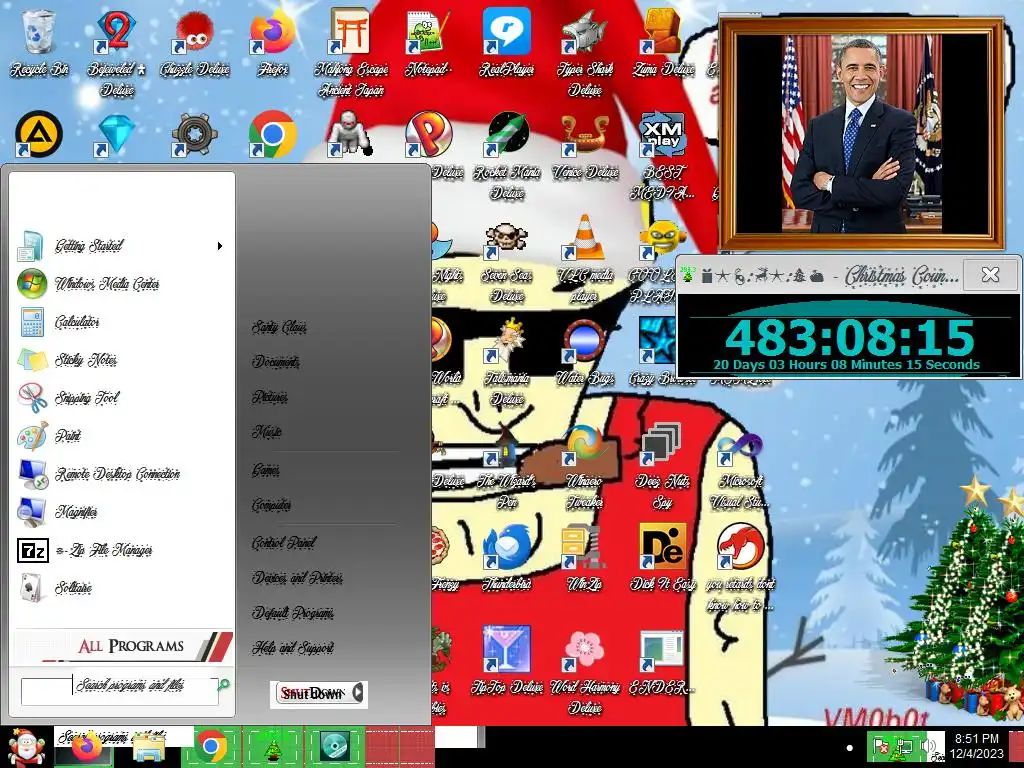Open Devices and Printers link

(297, 578)
